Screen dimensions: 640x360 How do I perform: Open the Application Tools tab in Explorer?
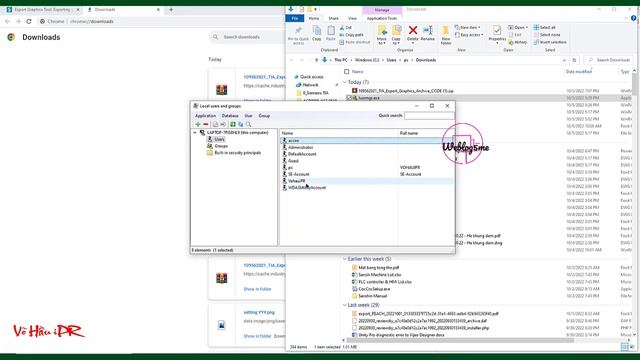click(x=381, y=18)
